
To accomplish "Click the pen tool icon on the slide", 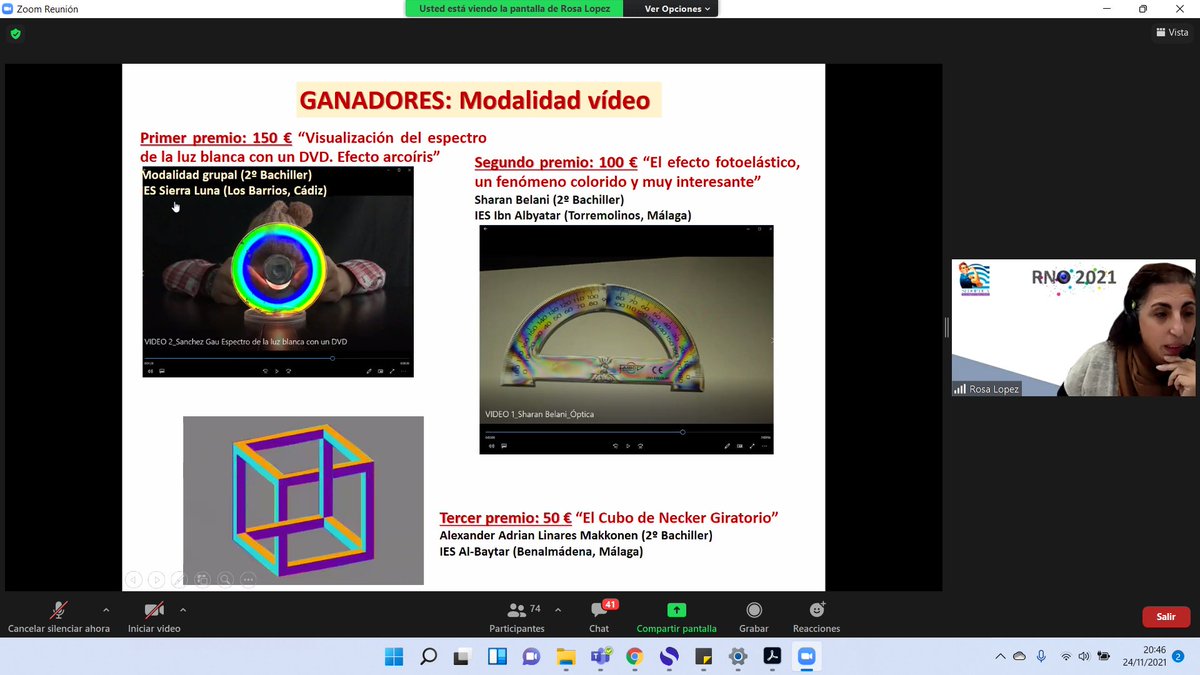I will click(x=179, y=578).
